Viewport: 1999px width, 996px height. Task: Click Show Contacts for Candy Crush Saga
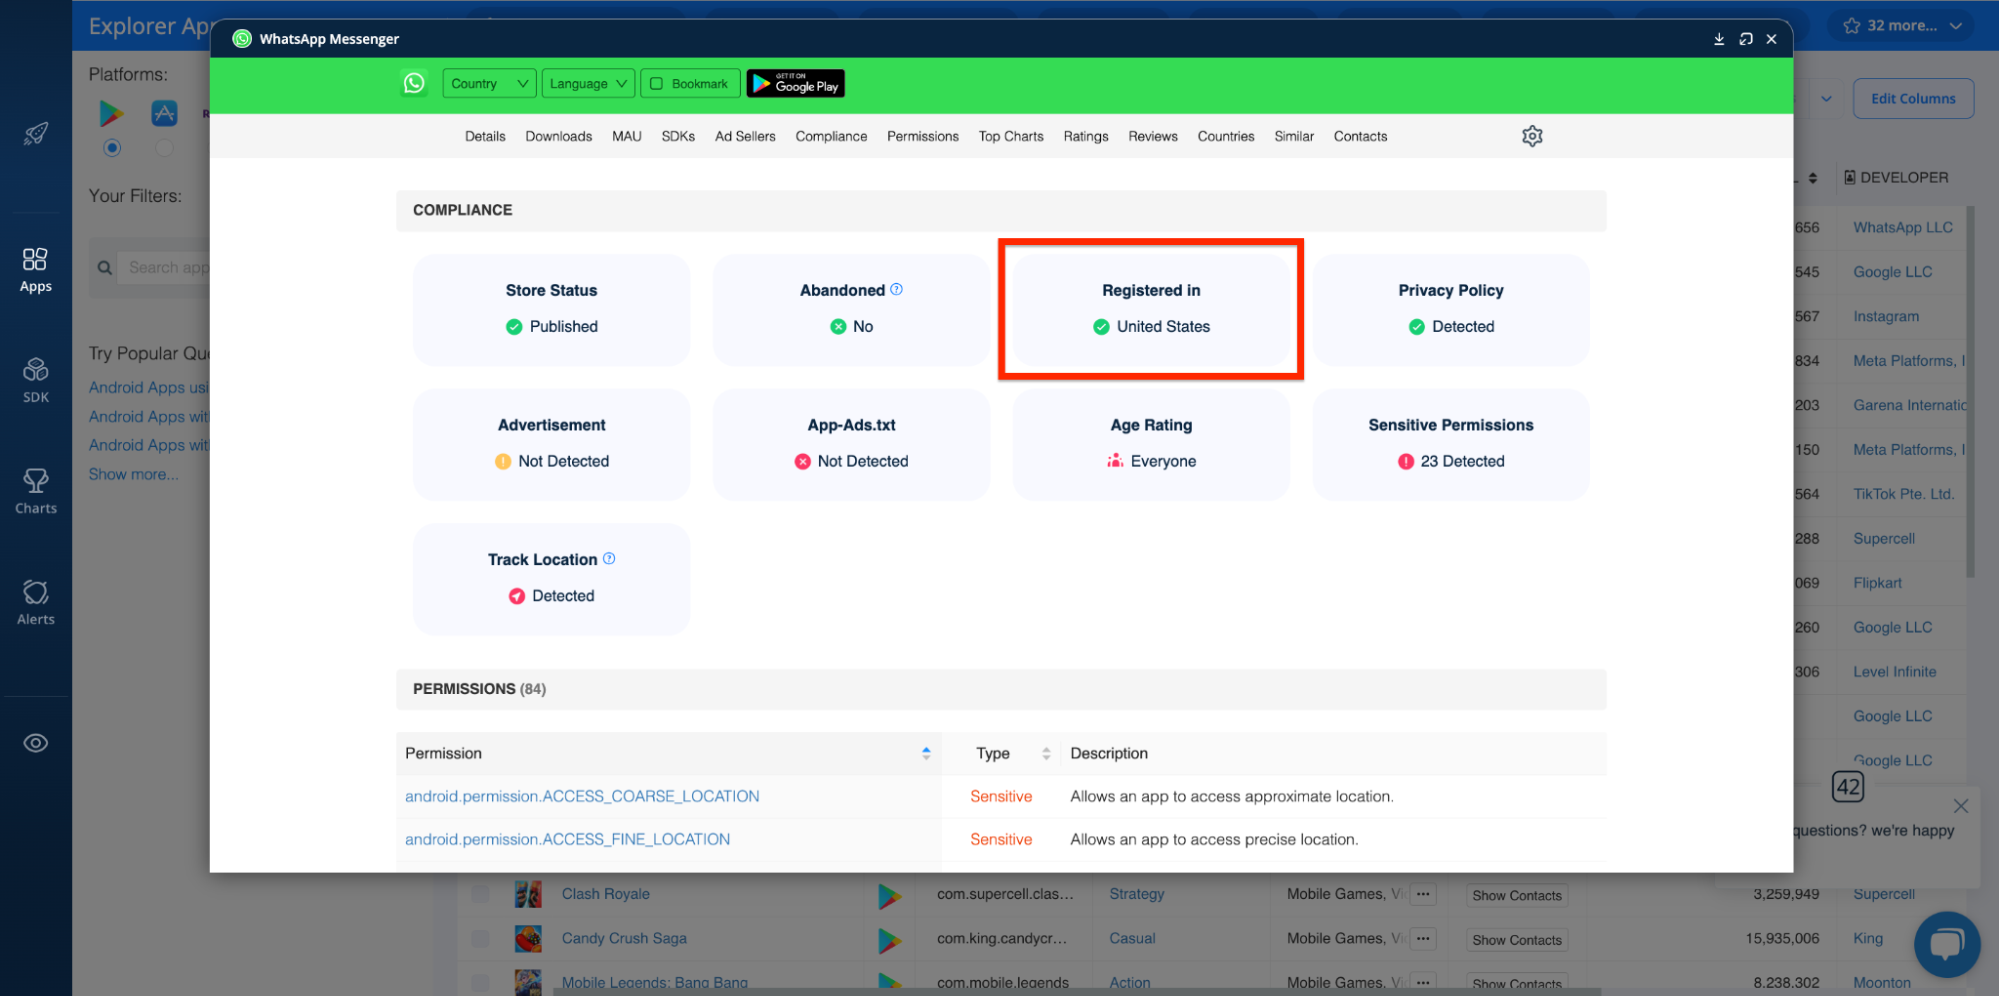coord(1516,940)
